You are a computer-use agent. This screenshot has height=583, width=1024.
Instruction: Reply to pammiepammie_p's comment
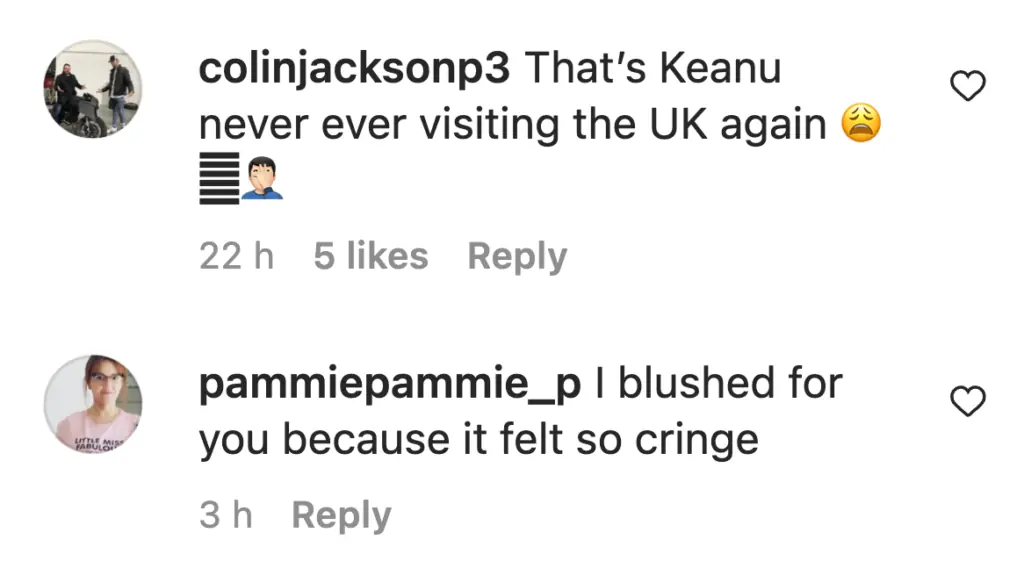341,516
